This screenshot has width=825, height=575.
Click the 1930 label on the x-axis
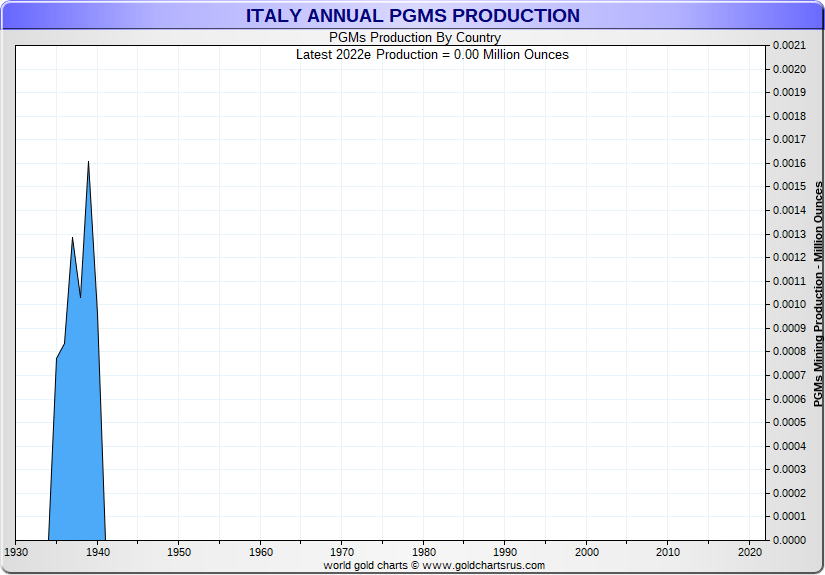[16, 552]
